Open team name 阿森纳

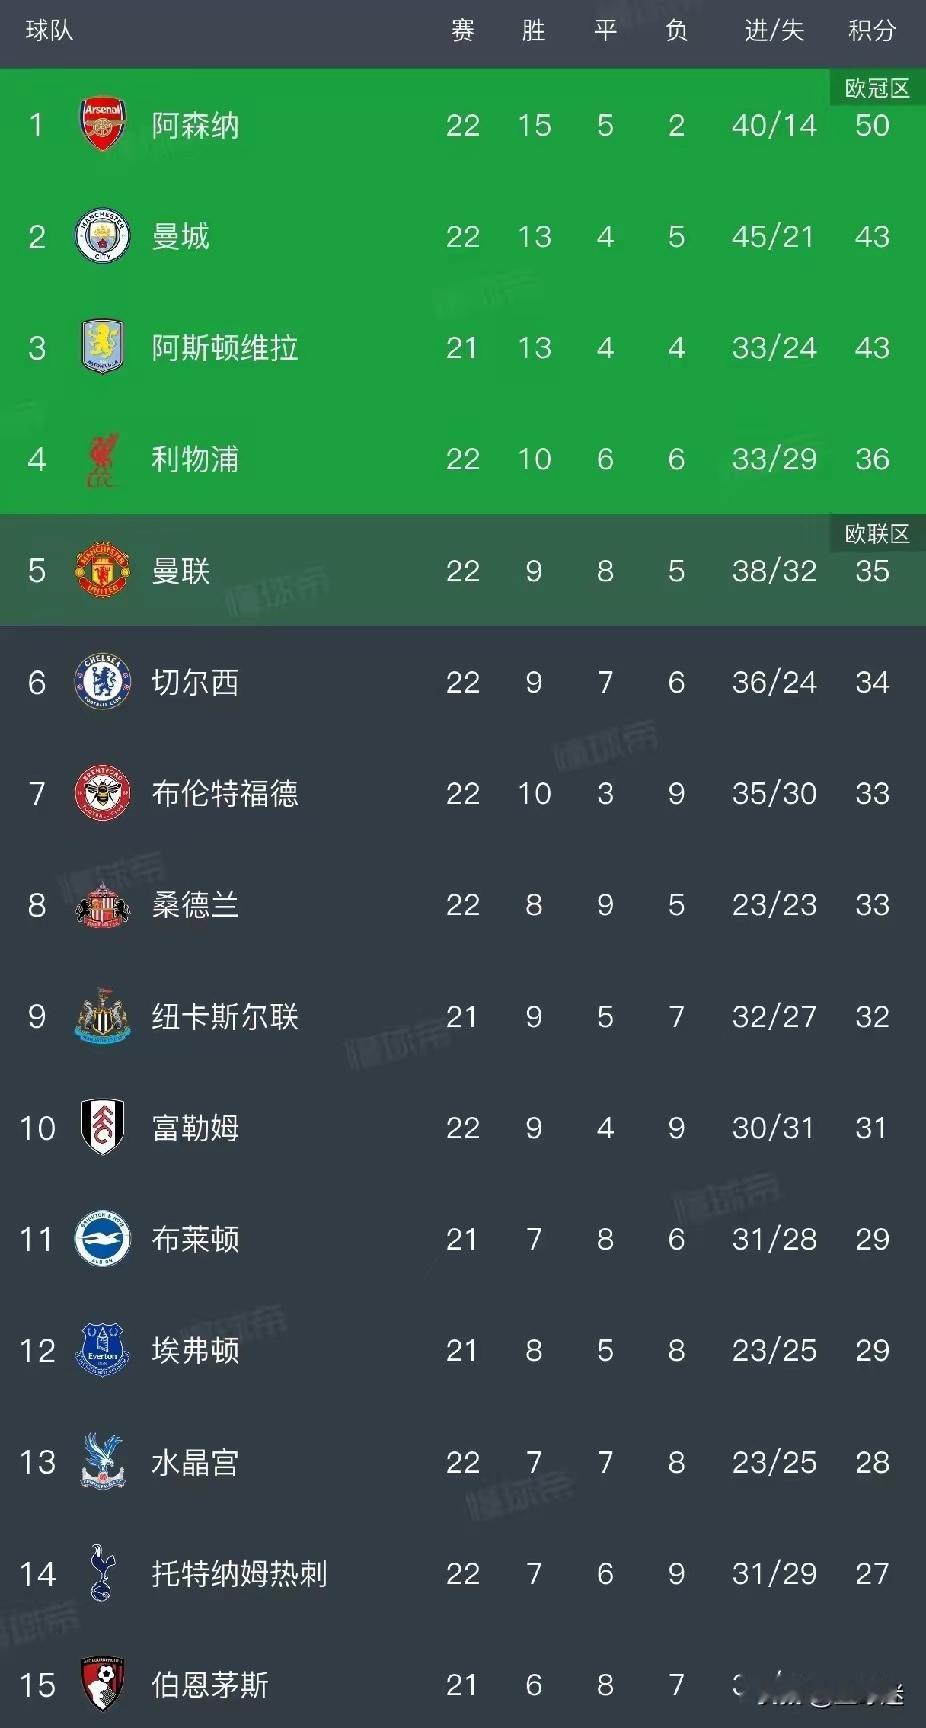(195, 126)
